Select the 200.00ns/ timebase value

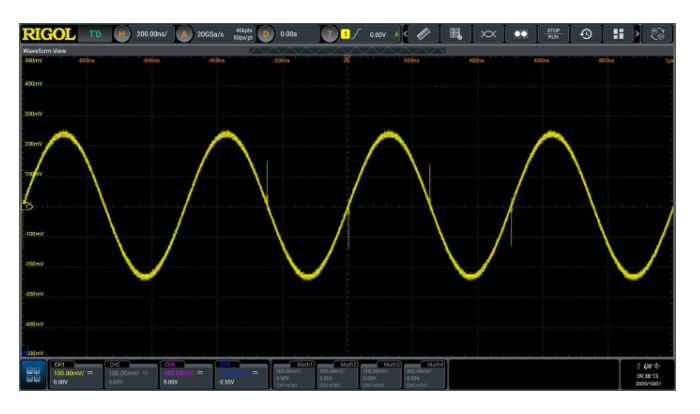tap(152, 34)
